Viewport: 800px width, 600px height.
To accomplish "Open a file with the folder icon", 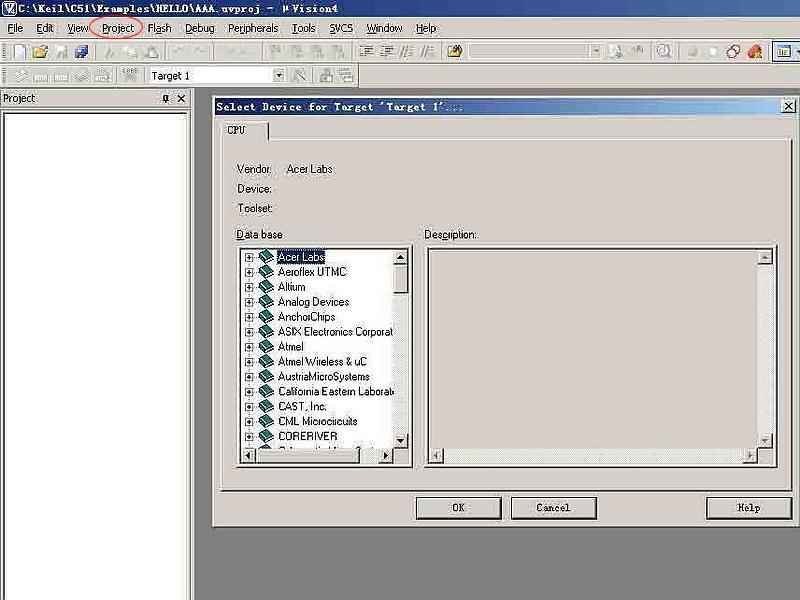I will coord(40,51).
